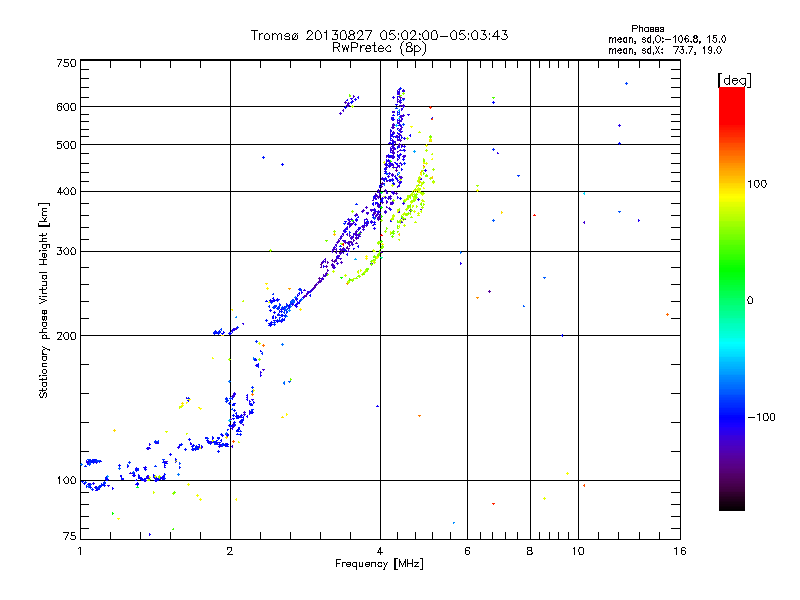Click the x-axis '1' MHz tick label
Screen dimensions: 800x600
pyautogui.click(x=80, y=551)
